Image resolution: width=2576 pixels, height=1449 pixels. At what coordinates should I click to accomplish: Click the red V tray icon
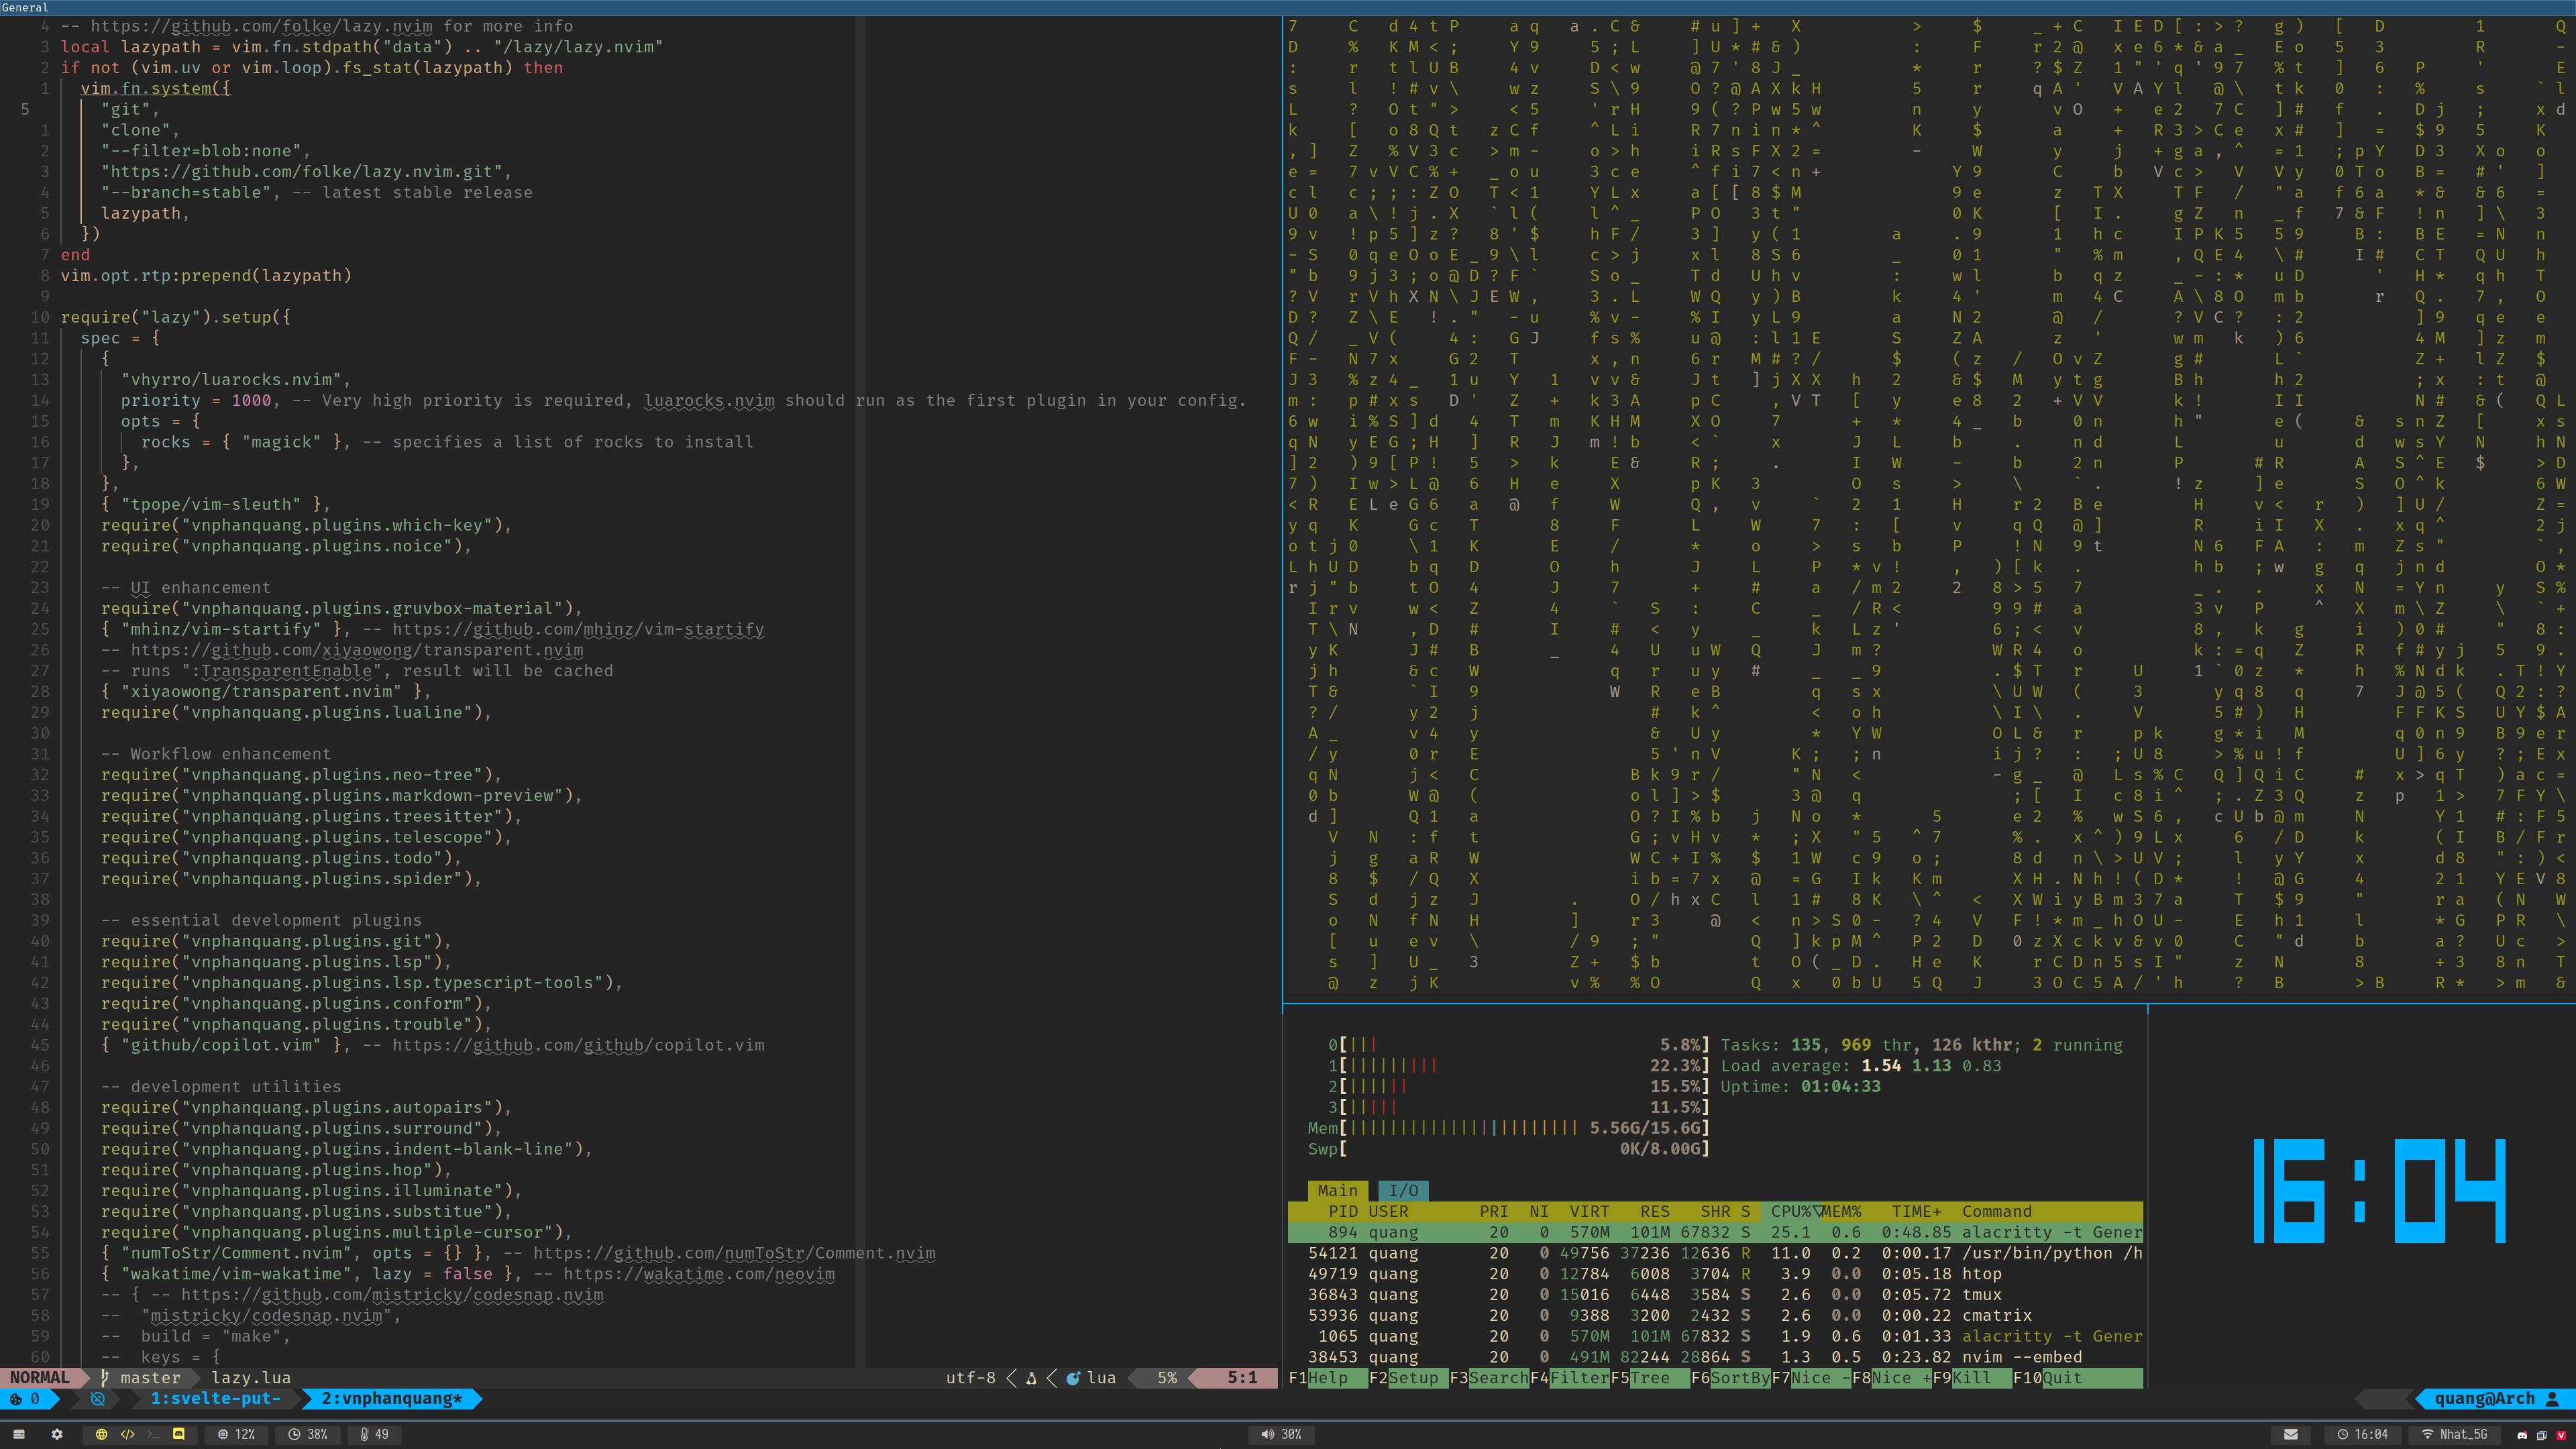(2560, 1435)
